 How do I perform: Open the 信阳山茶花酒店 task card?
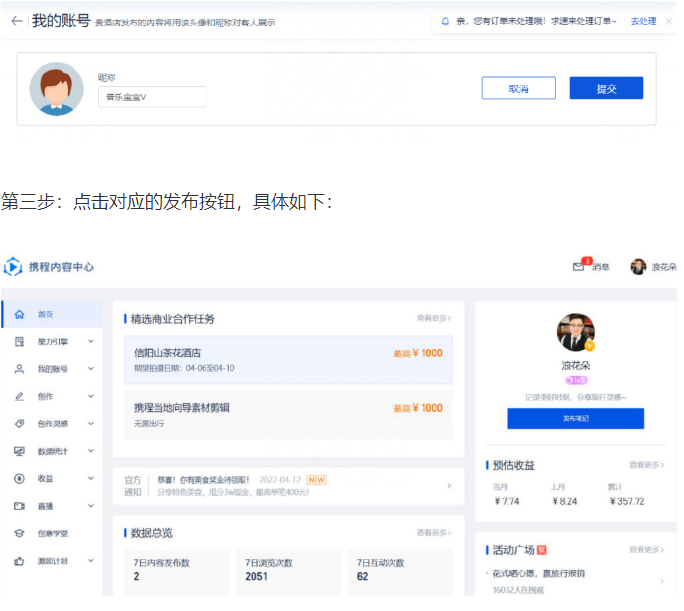288,360
